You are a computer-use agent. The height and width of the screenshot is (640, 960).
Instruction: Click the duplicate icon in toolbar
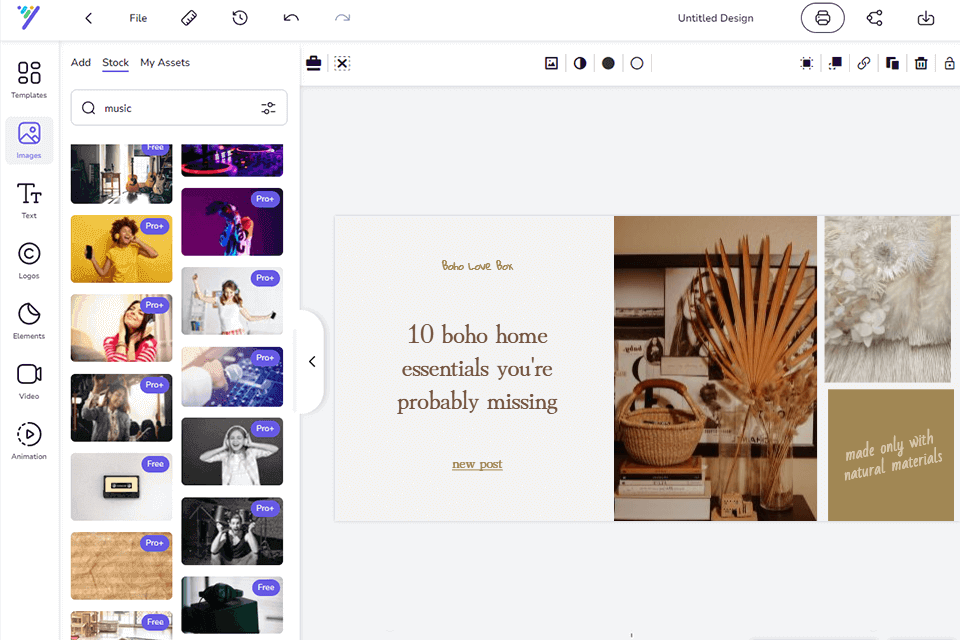point(892,63)
